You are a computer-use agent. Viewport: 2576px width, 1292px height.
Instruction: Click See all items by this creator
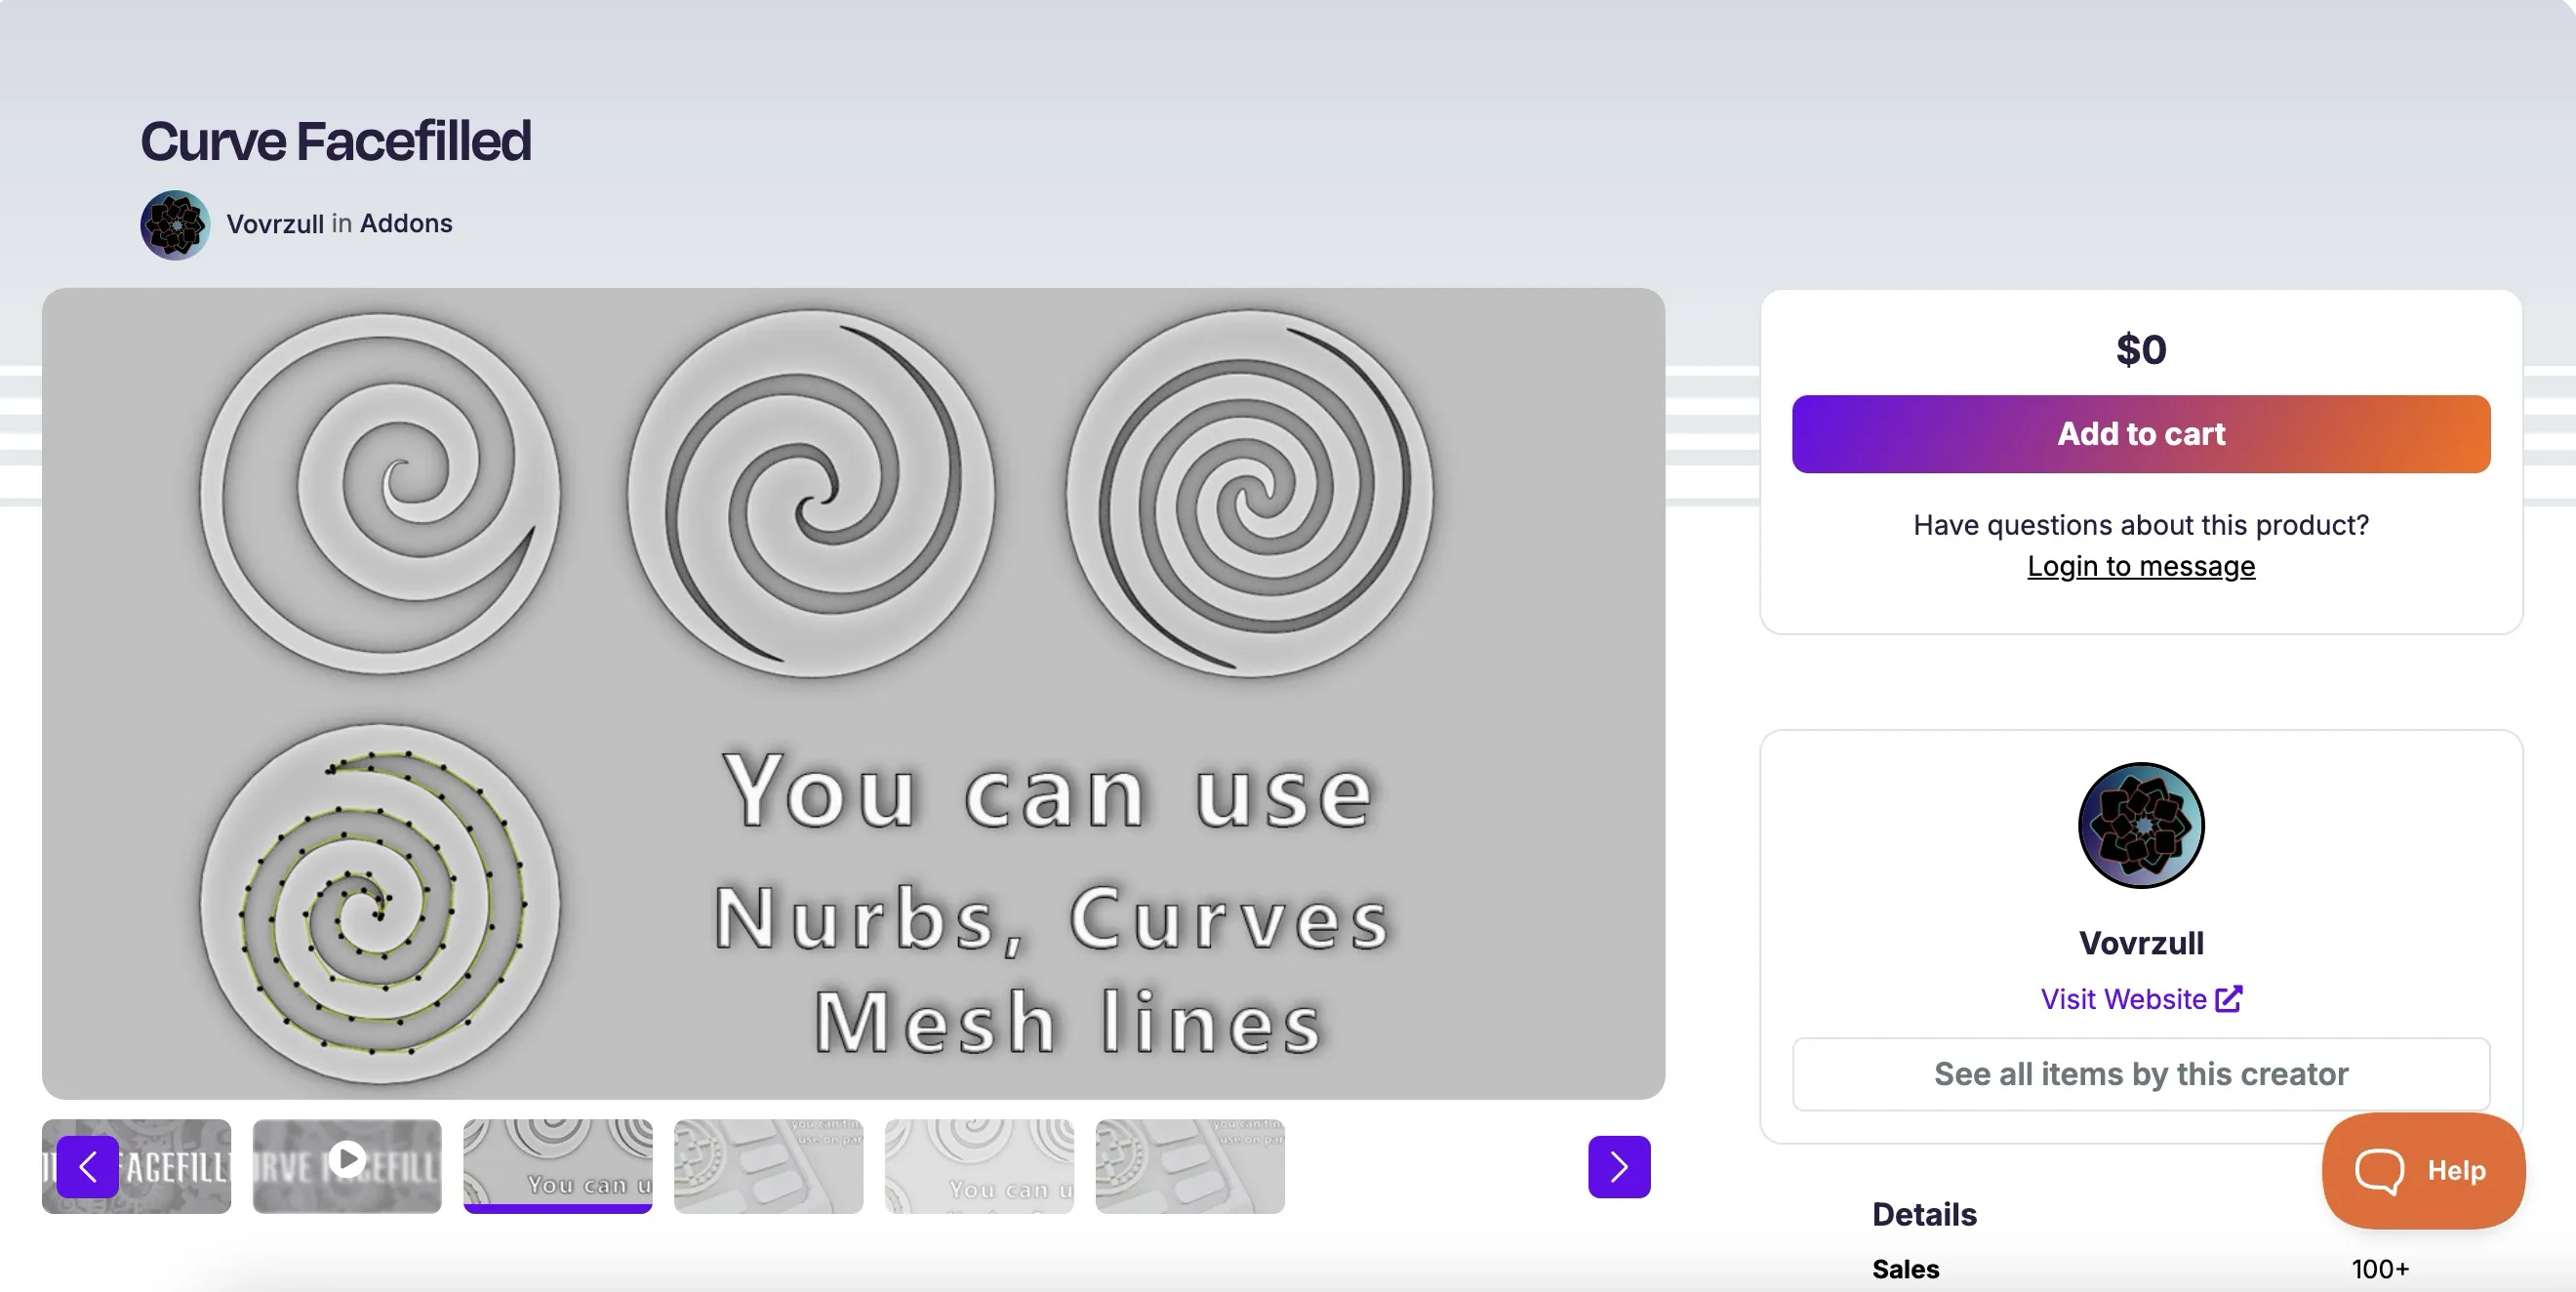(x=2140, y=1074)
